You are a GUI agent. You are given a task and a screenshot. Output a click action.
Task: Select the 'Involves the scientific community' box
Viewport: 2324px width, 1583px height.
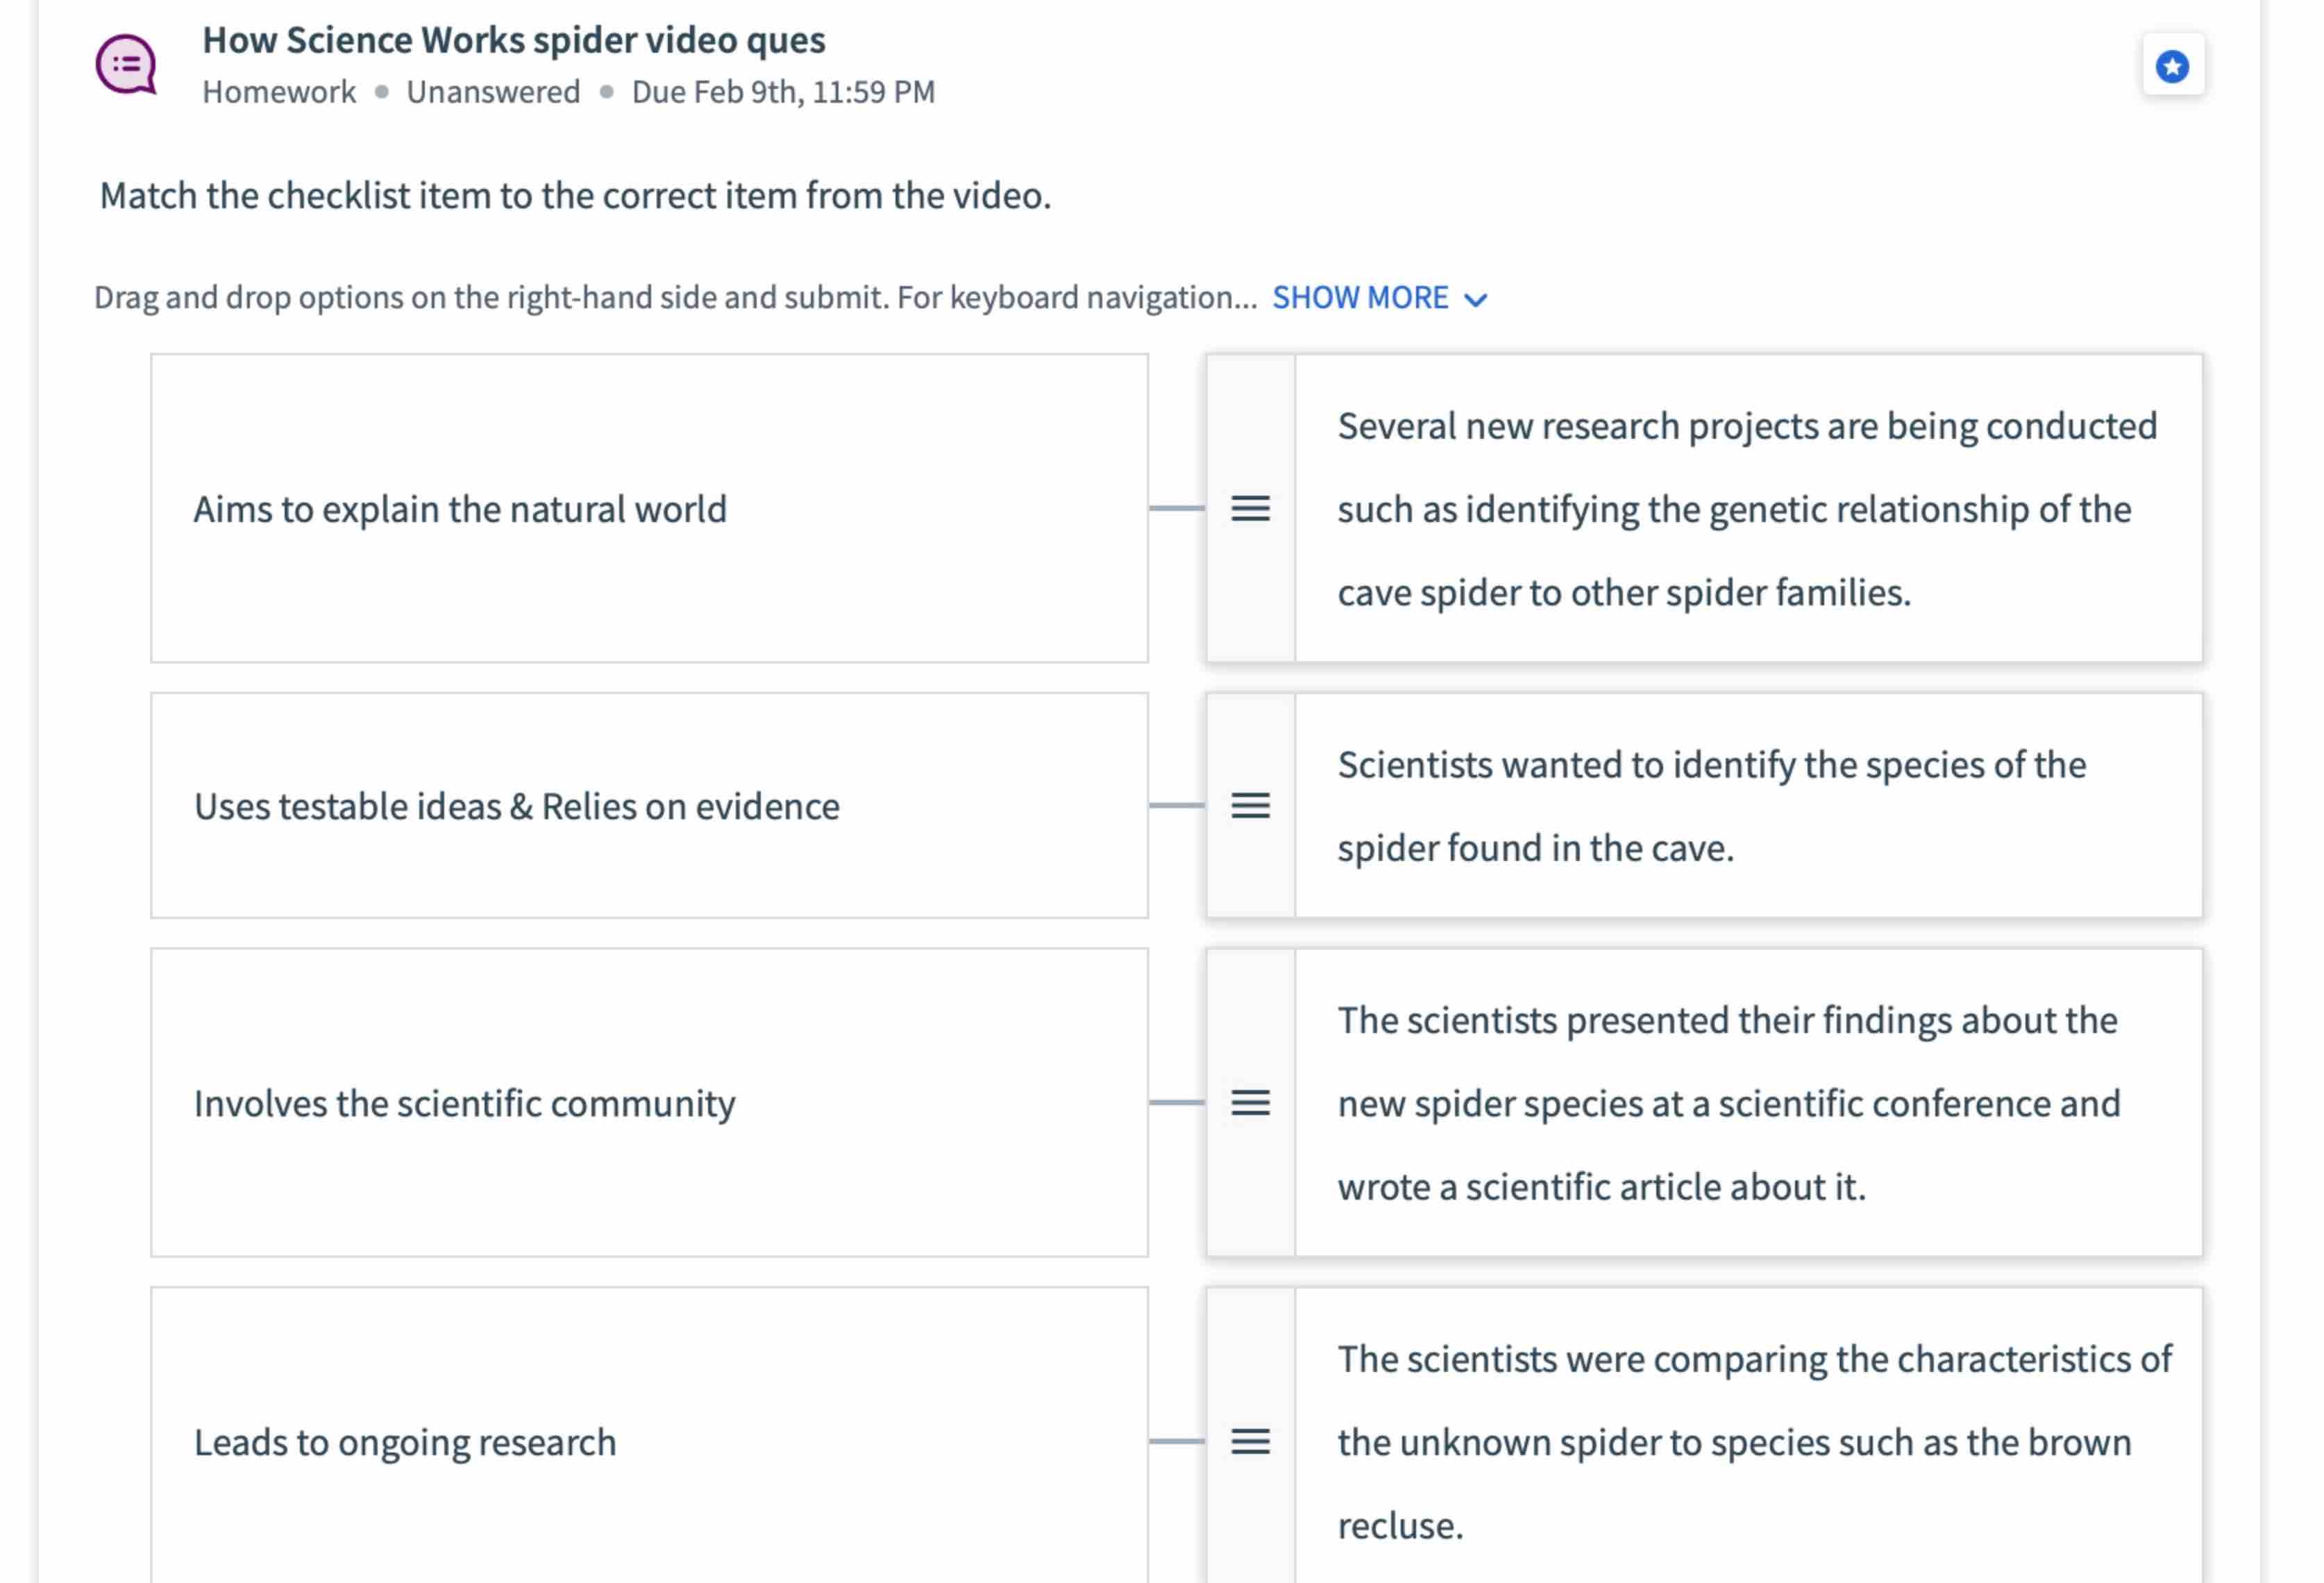pos(649,1102)
